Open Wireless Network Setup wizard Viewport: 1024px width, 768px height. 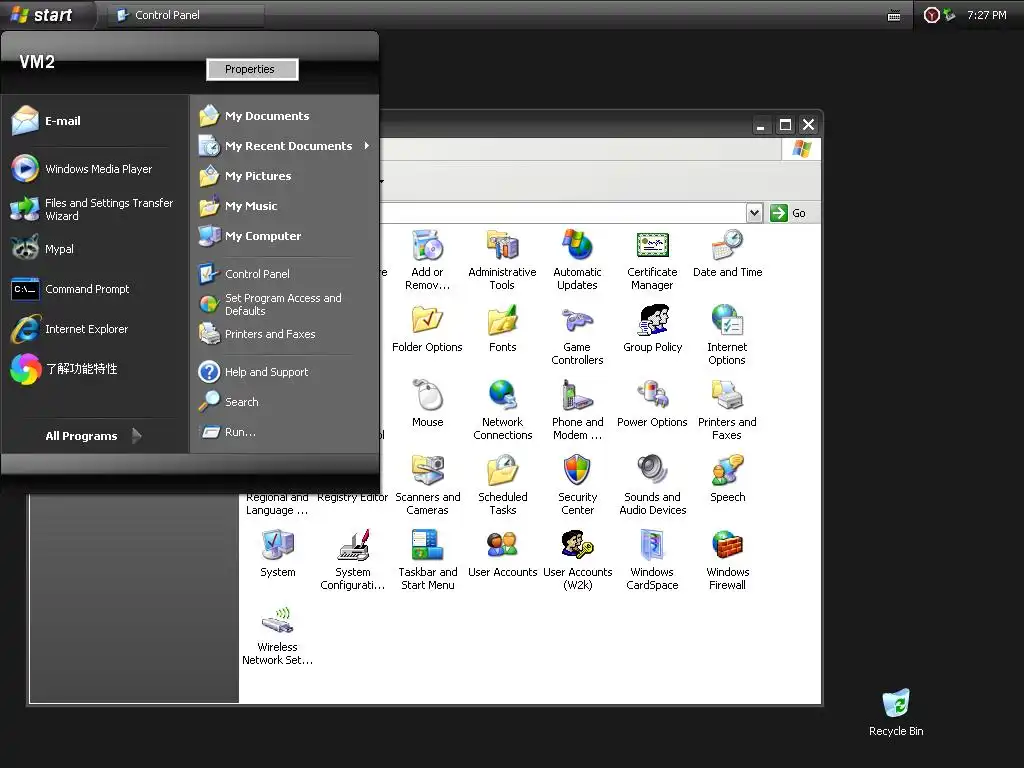coord(278,635)
